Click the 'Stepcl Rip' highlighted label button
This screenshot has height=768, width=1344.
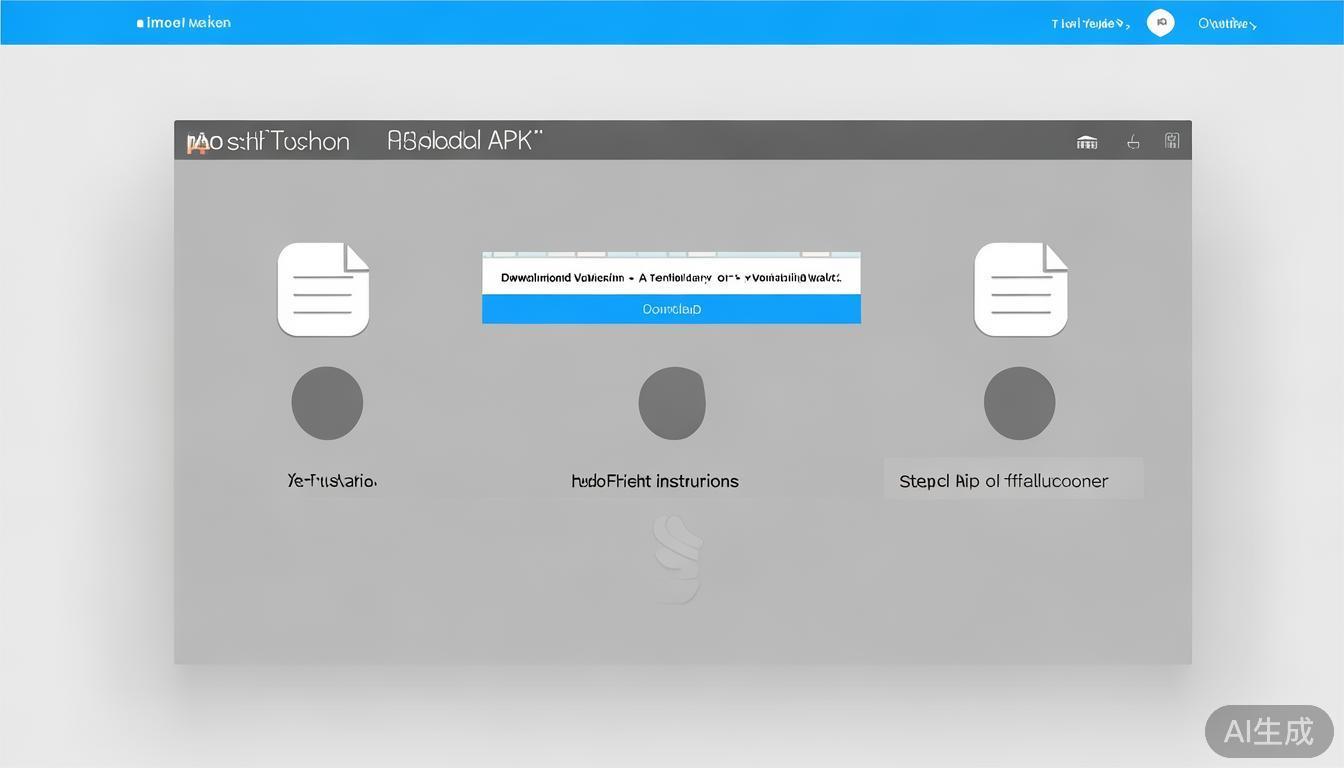(1012, 480)
